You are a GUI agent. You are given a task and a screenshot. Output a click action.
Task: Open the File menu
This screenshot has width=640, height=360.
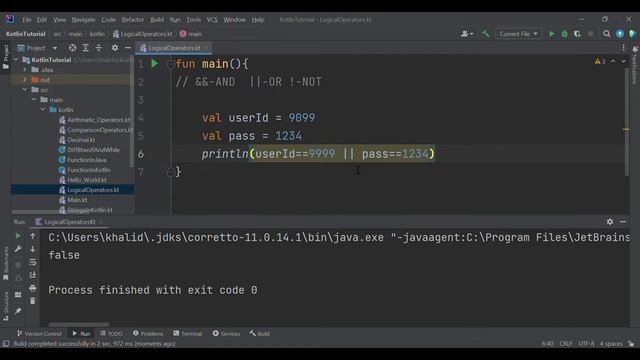27,20
